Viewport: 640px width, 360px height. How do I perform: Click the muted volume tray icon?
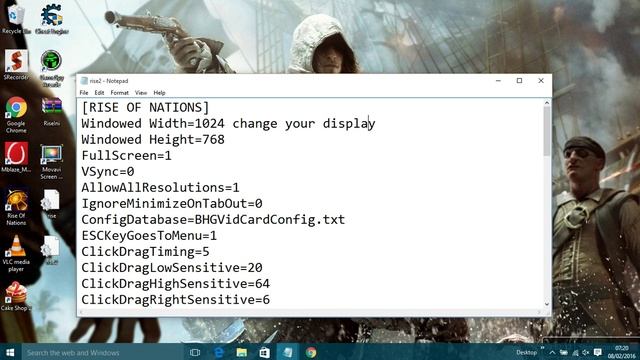click(586, 352)
